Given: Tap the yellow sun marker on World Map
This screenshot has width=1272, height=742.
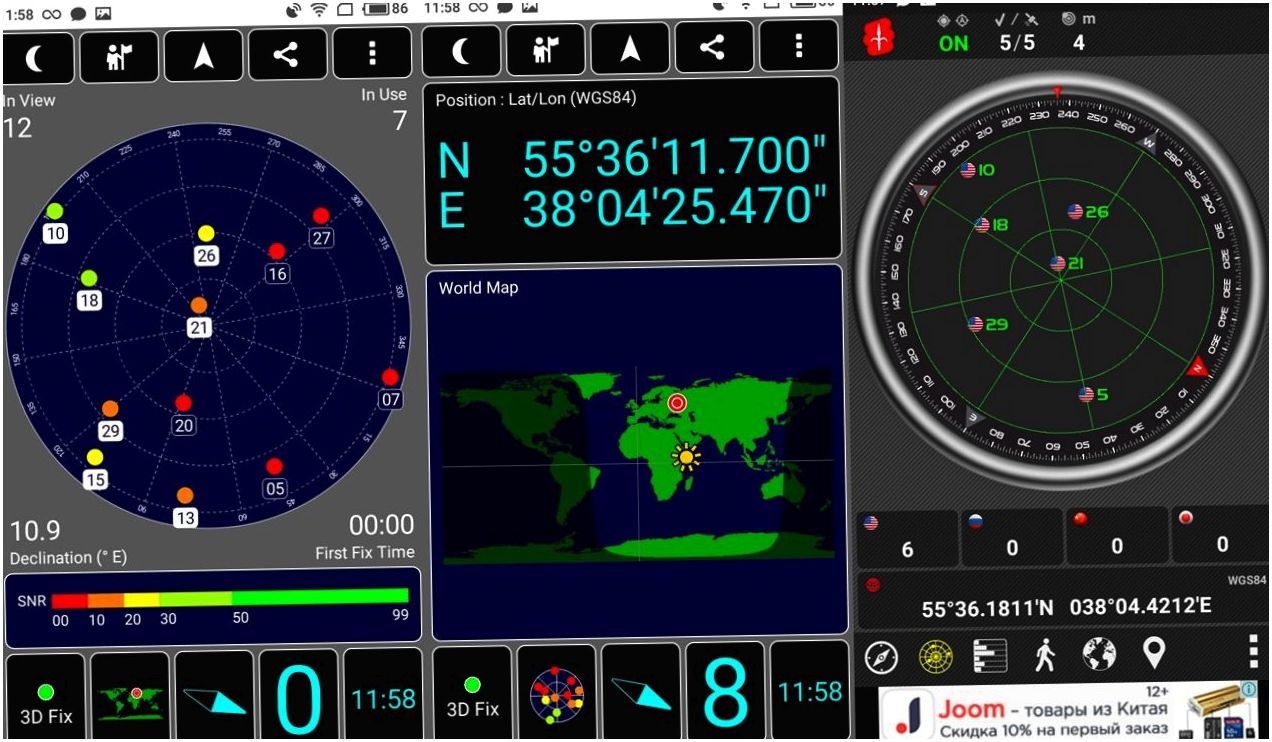Looking at the screenshot, I should 686,457.
